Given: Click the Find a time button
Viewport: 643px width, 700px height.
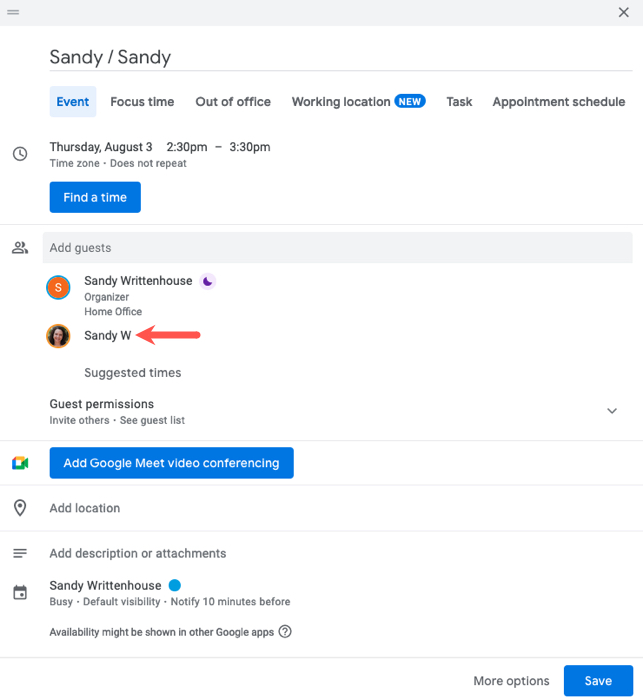Looking at the screenshot, I should click(95, 197).
